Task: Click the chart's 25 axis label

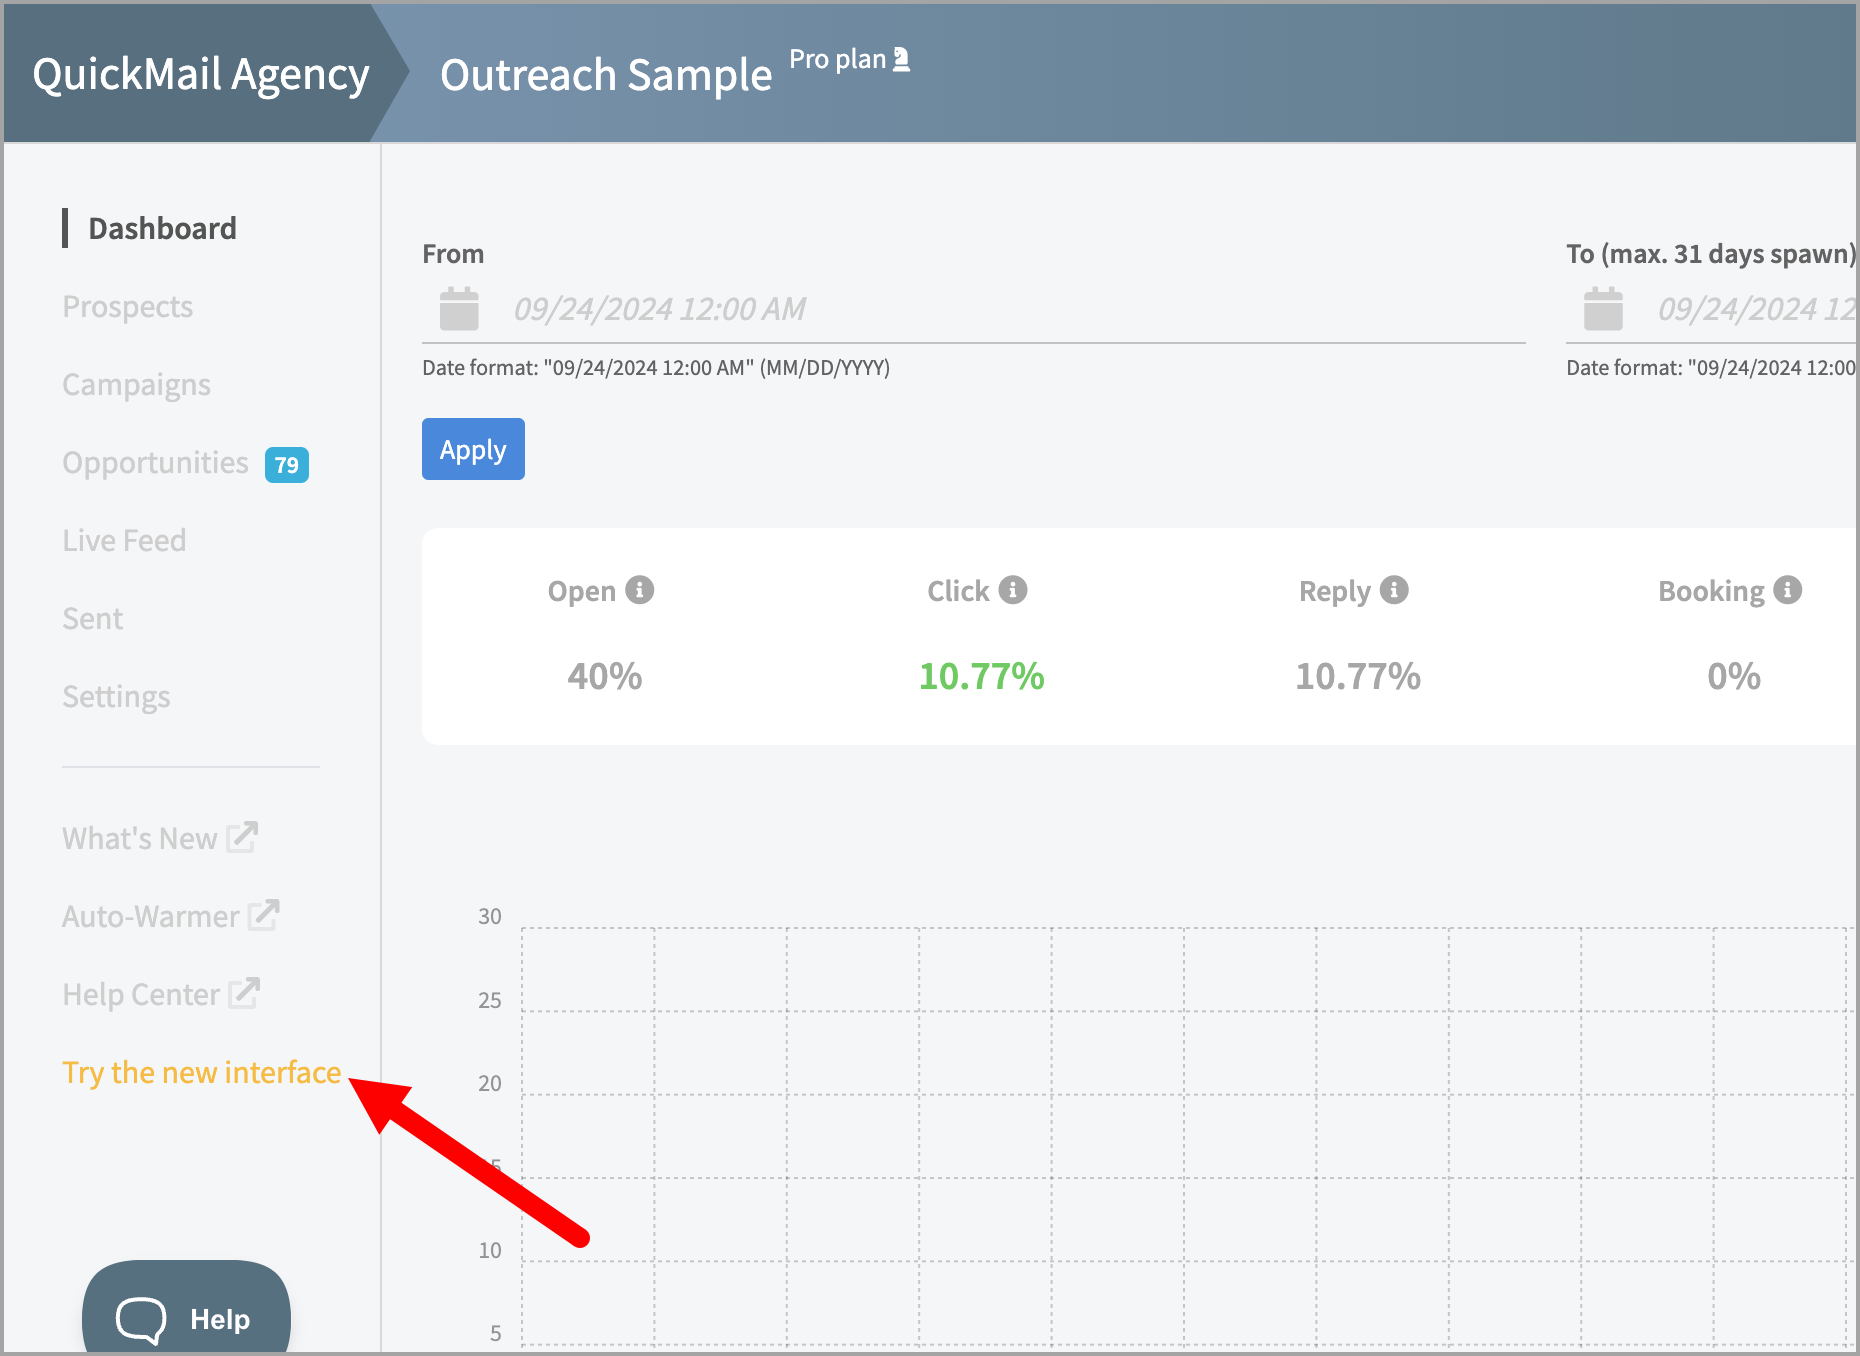Action: (x=490, y=1000)
